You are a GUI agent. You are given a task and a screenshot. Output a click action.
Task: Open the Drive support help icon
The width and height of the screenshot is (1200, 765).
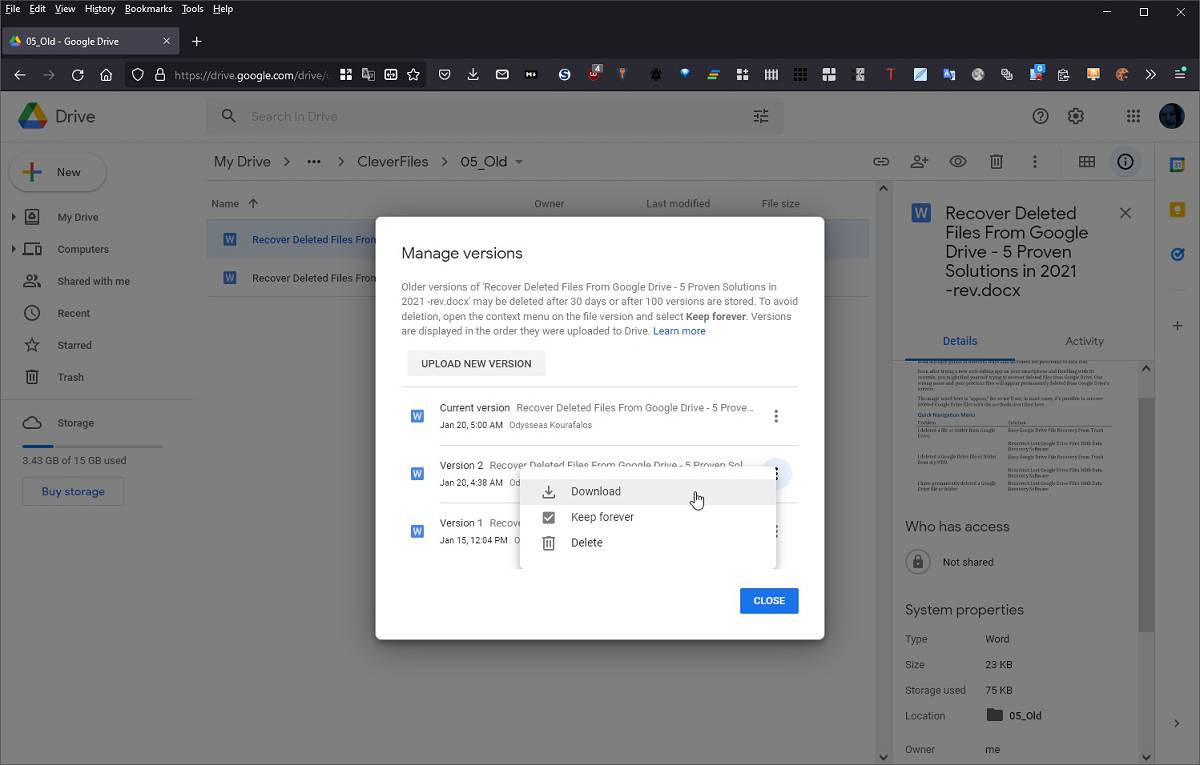click(x=1040, y=116)
